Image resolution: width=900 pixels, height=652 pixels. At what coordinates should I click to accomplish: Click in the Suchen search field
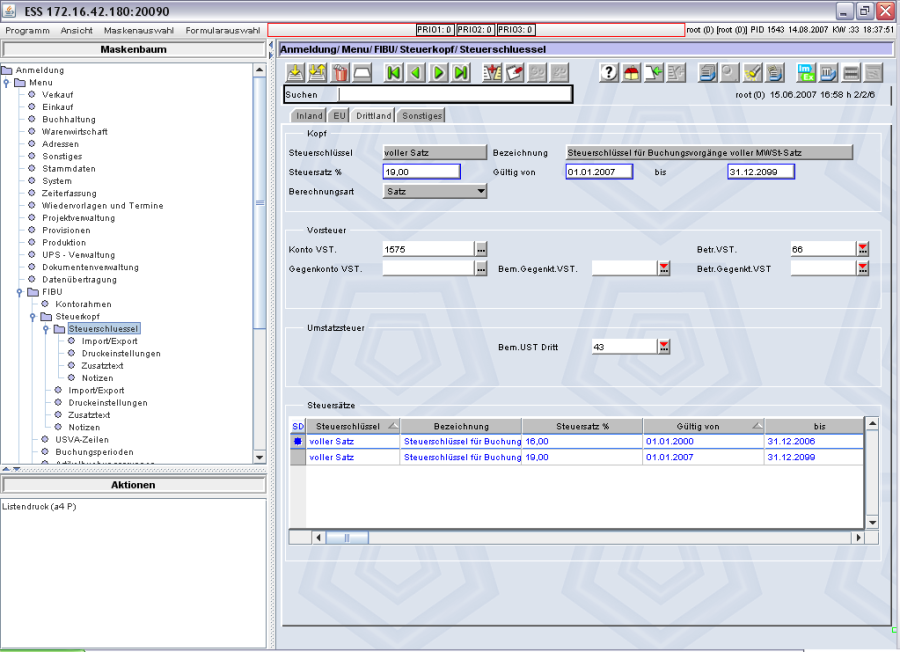[x=455, y=95]
